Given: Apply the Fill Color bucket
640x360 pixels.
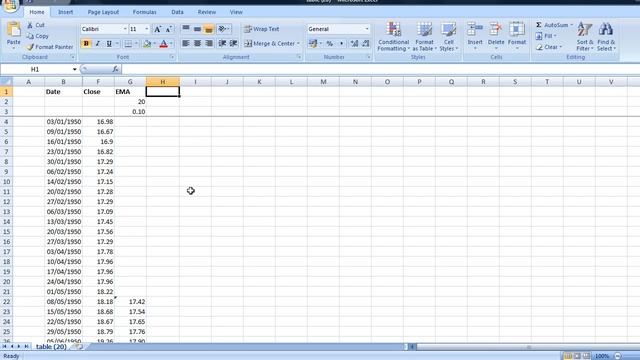Looking at the screenshot, I should (x=147, y=44).
